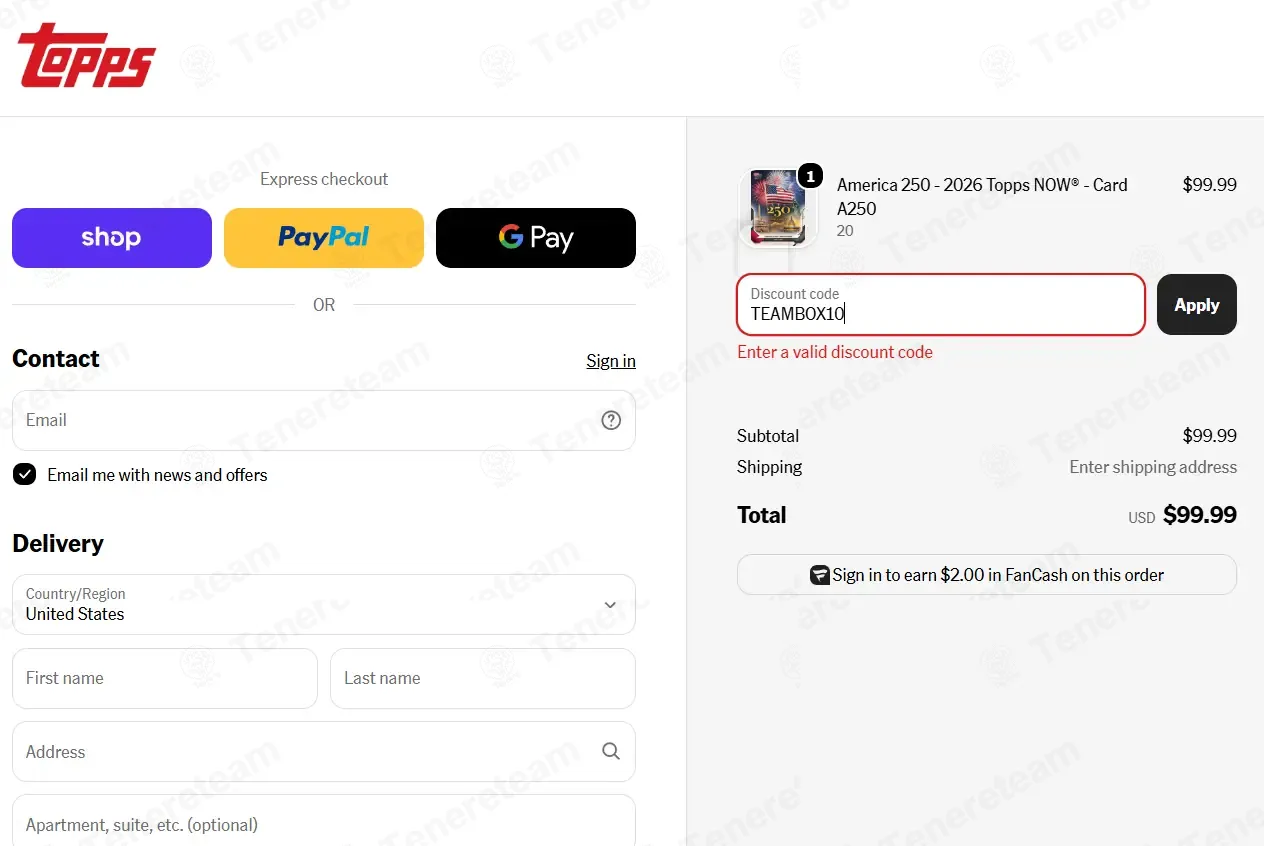Follow the Sign in link
The image size is (1264, 846).
pos(611,361)
